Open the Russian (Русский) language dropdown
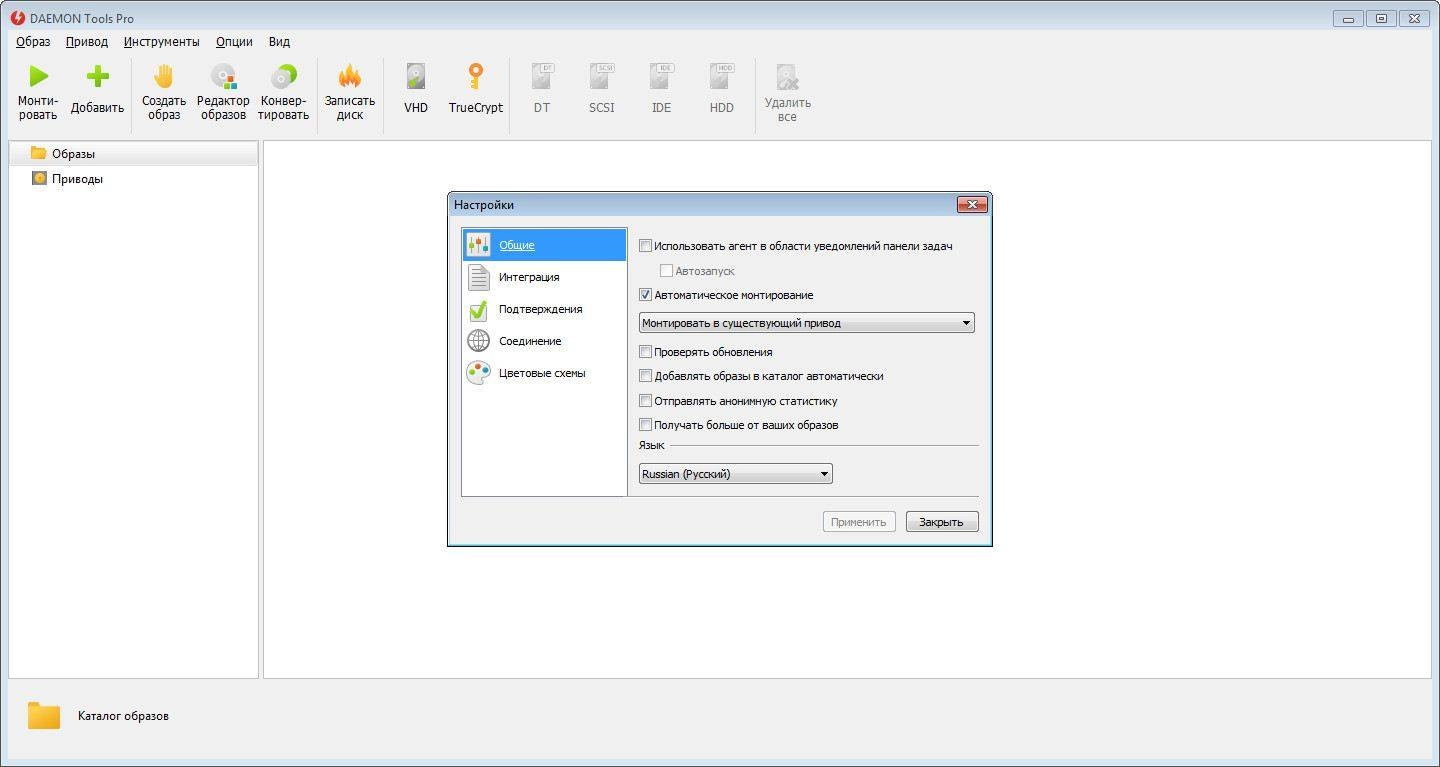1440x767 pixels. coord(735,474)
